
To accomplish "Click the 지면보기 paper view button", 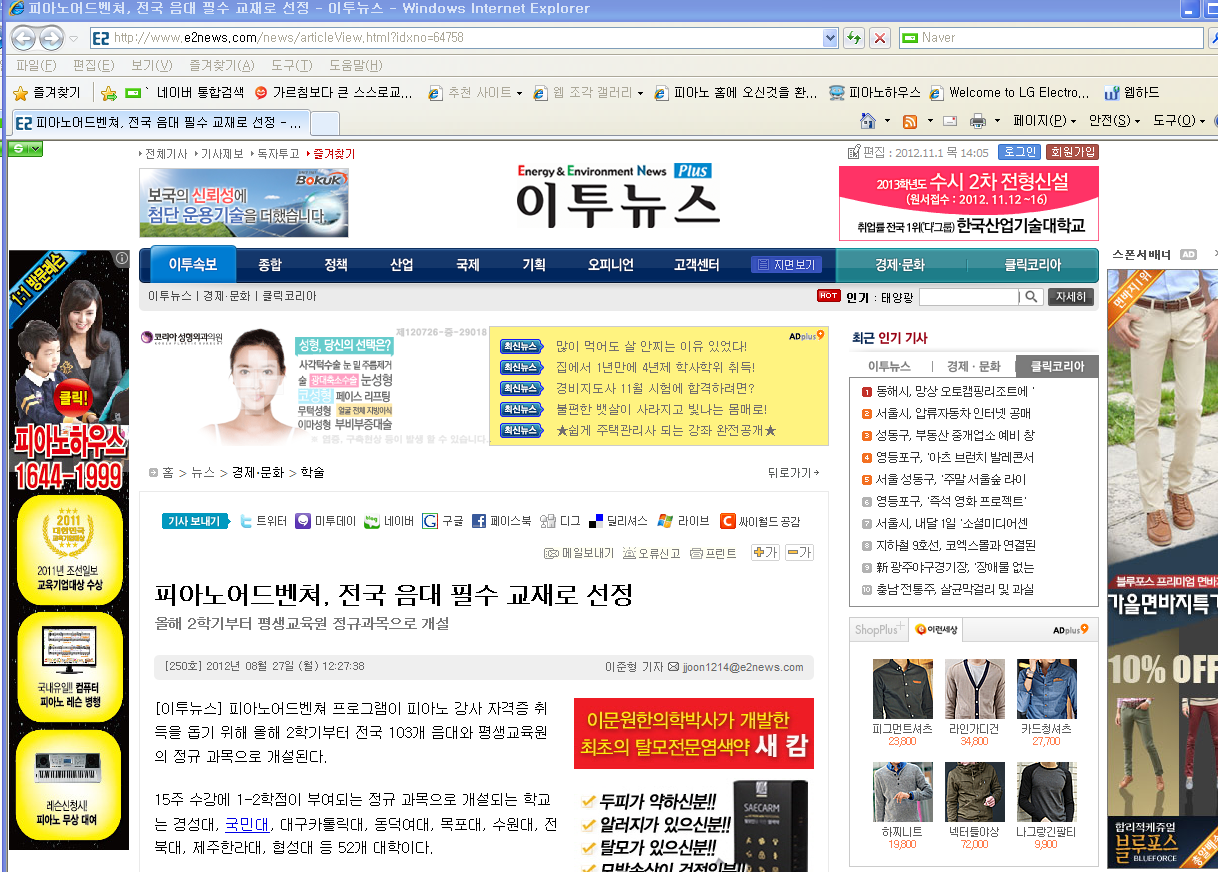I will coord(786,265).
